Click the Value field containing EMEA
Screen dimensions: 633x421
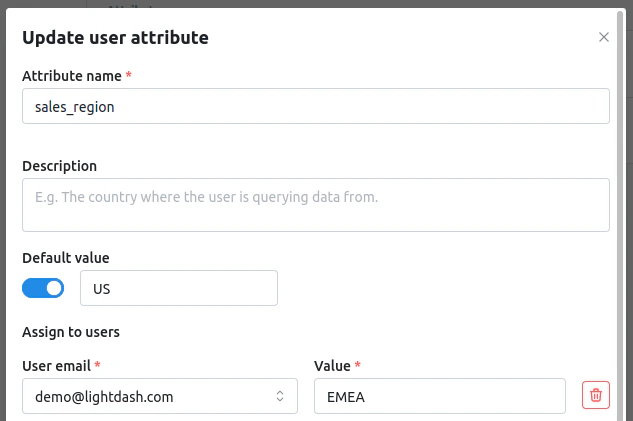440,396
